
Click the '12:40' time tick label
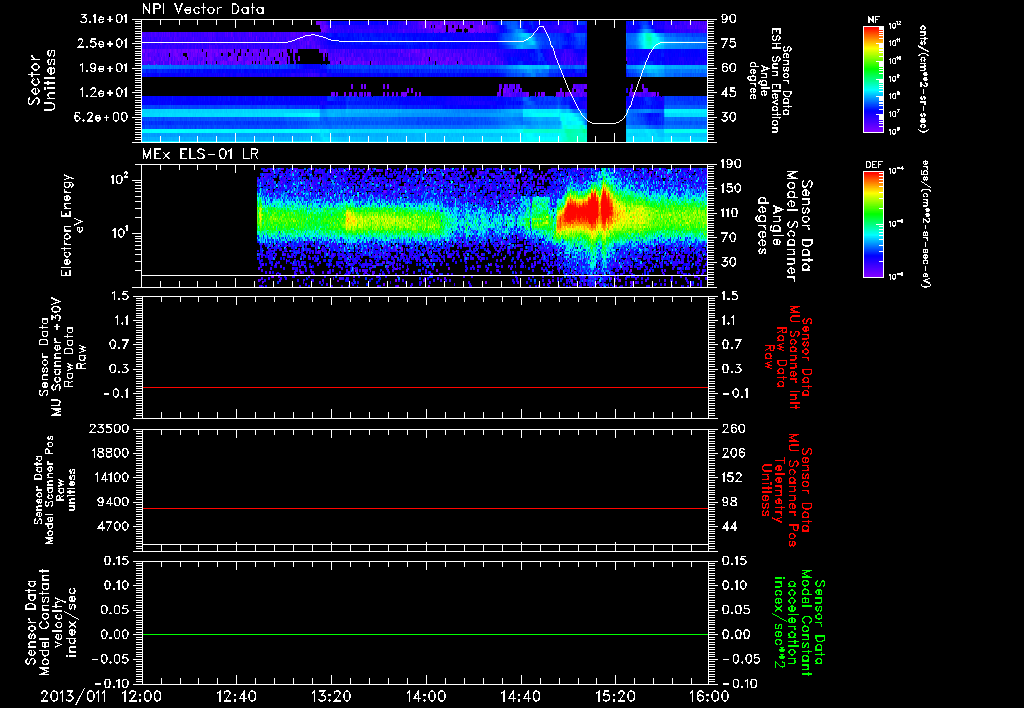coord(236,696)
